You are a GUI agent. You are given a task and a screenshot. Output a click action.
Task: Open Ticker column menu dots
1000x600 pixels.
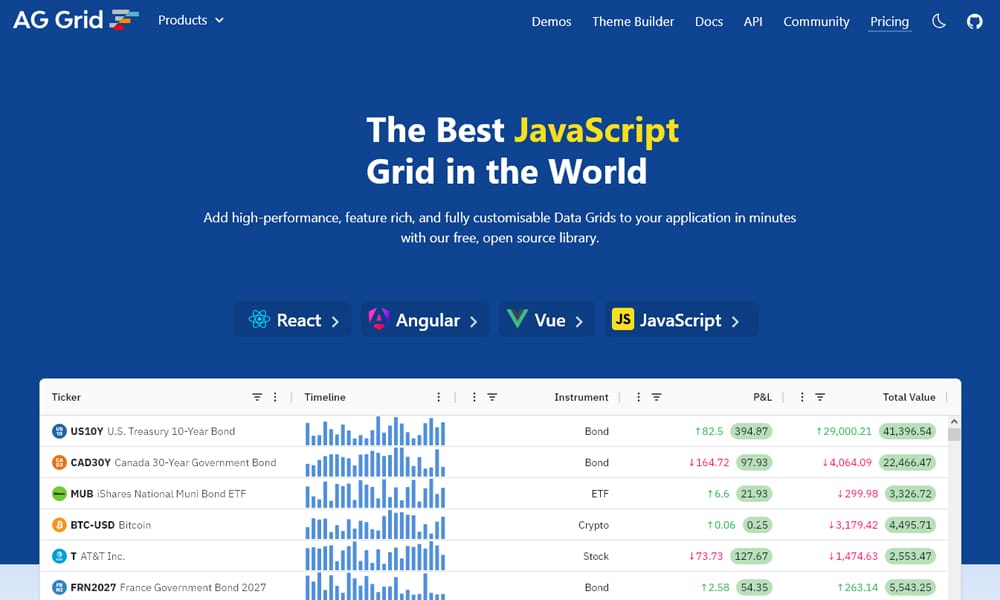[x=275, y=397]
